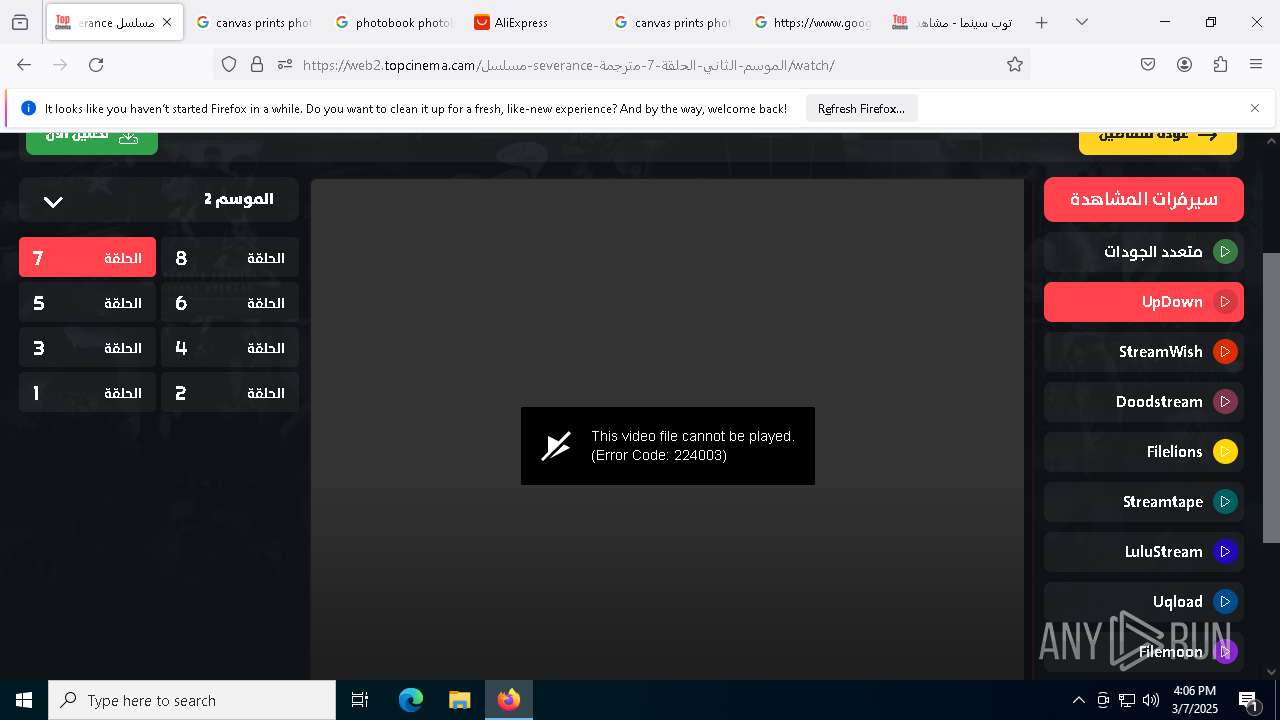Screen dimensions: 1280x720
Task: Click the page vertical scrollbar
Action: (x=1271, y=398)
